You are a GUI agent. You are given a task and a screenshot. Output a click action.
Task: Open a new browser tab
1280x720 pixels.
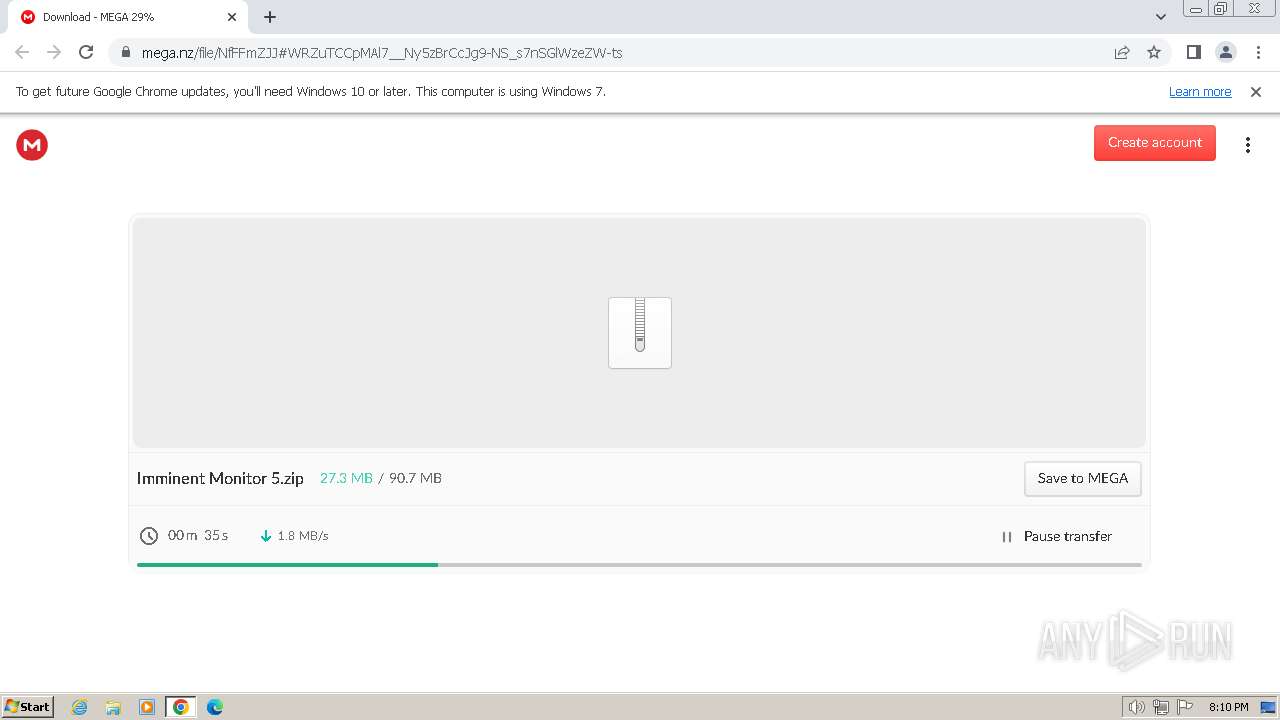[270, 17]
